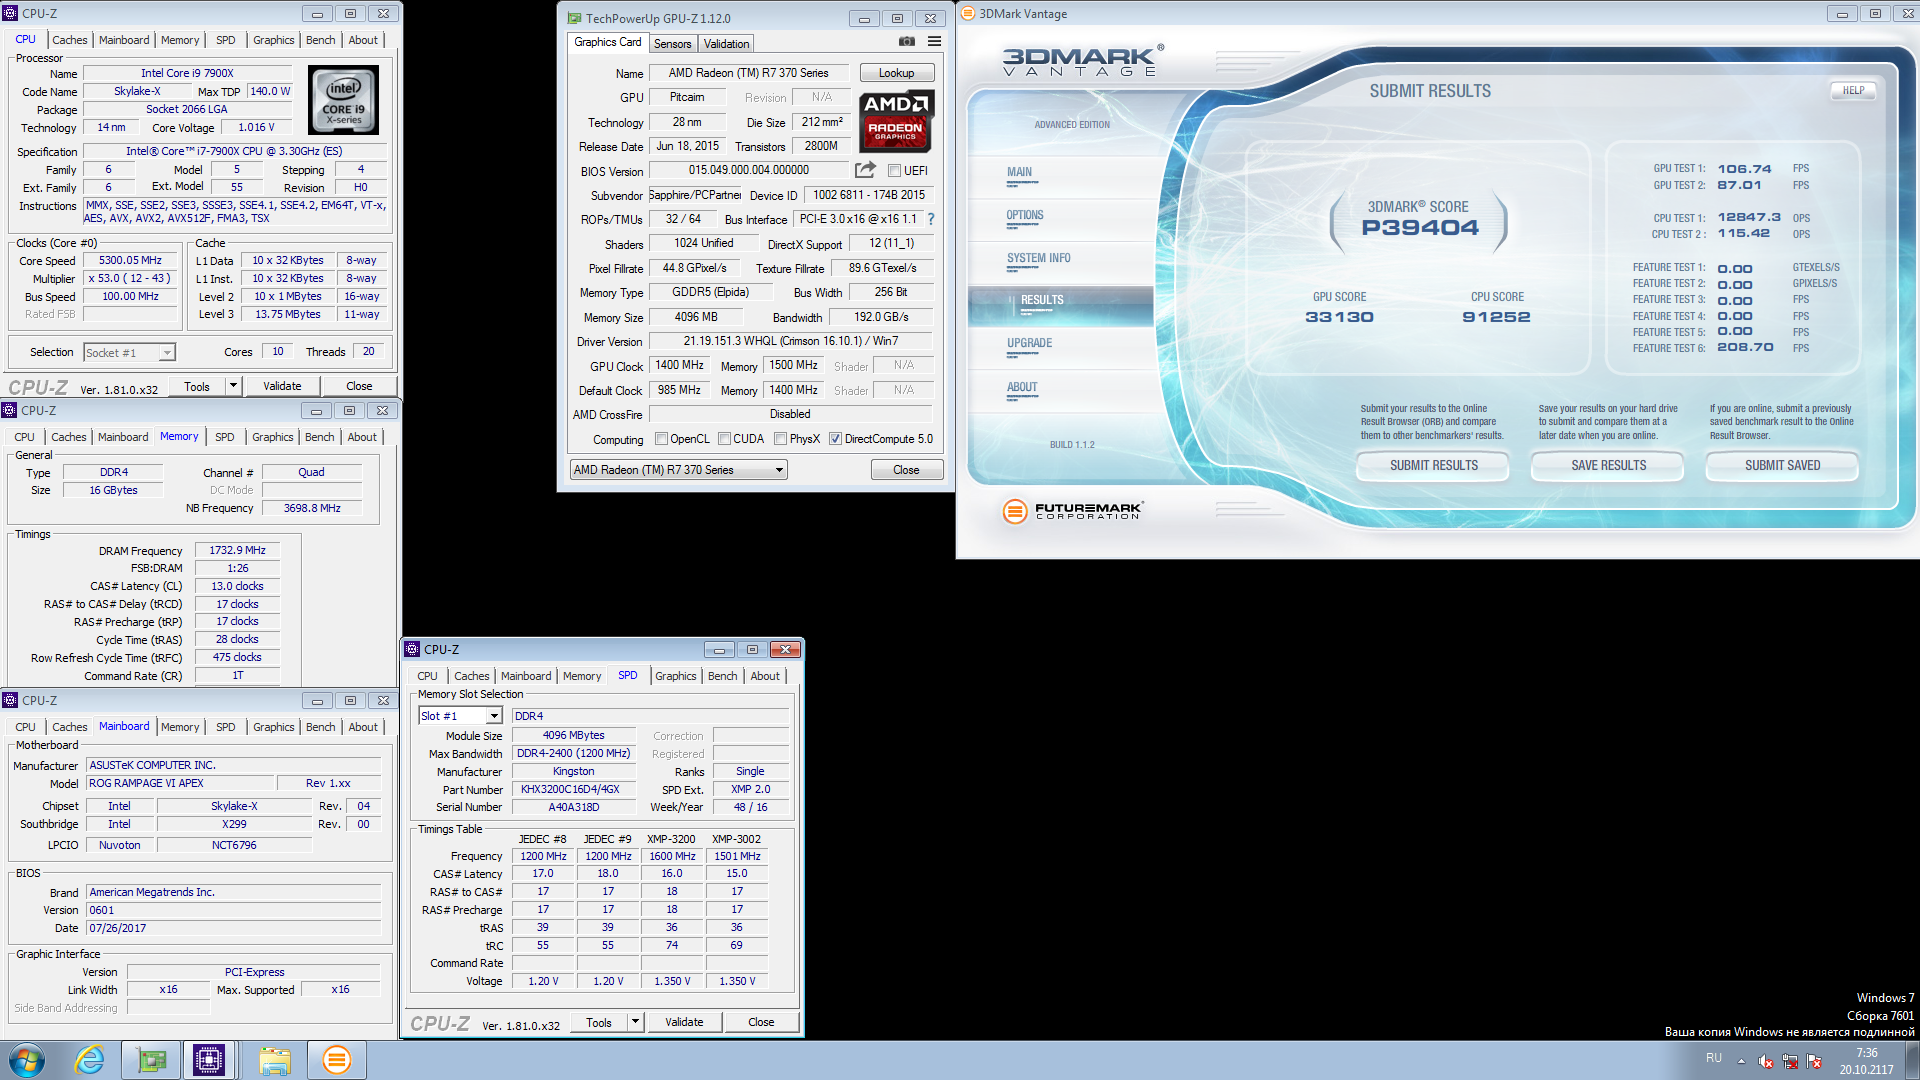Click the 3DMark Vantage taskbar icon
The height and width of the screenshot is (1080, 1920).
point(337,1060)
